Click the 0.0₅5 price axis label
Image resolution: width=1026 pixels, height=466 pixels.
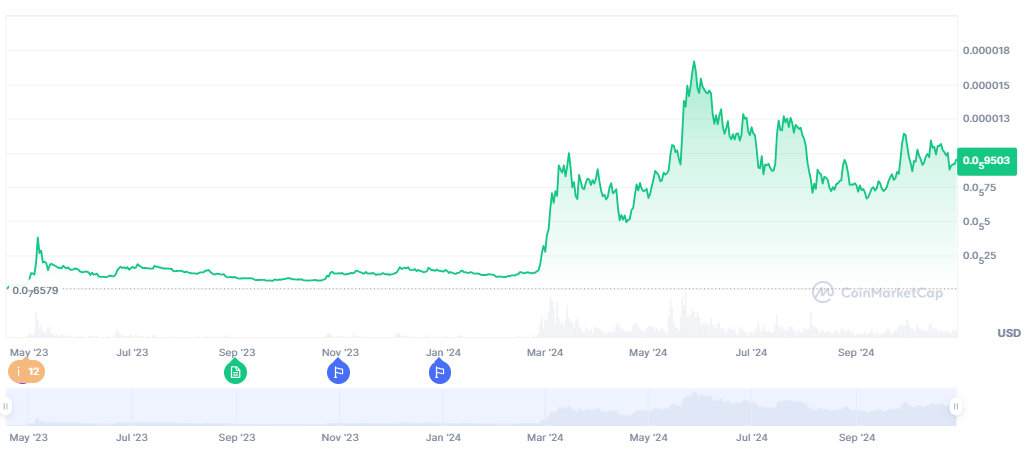coord(974,222)
